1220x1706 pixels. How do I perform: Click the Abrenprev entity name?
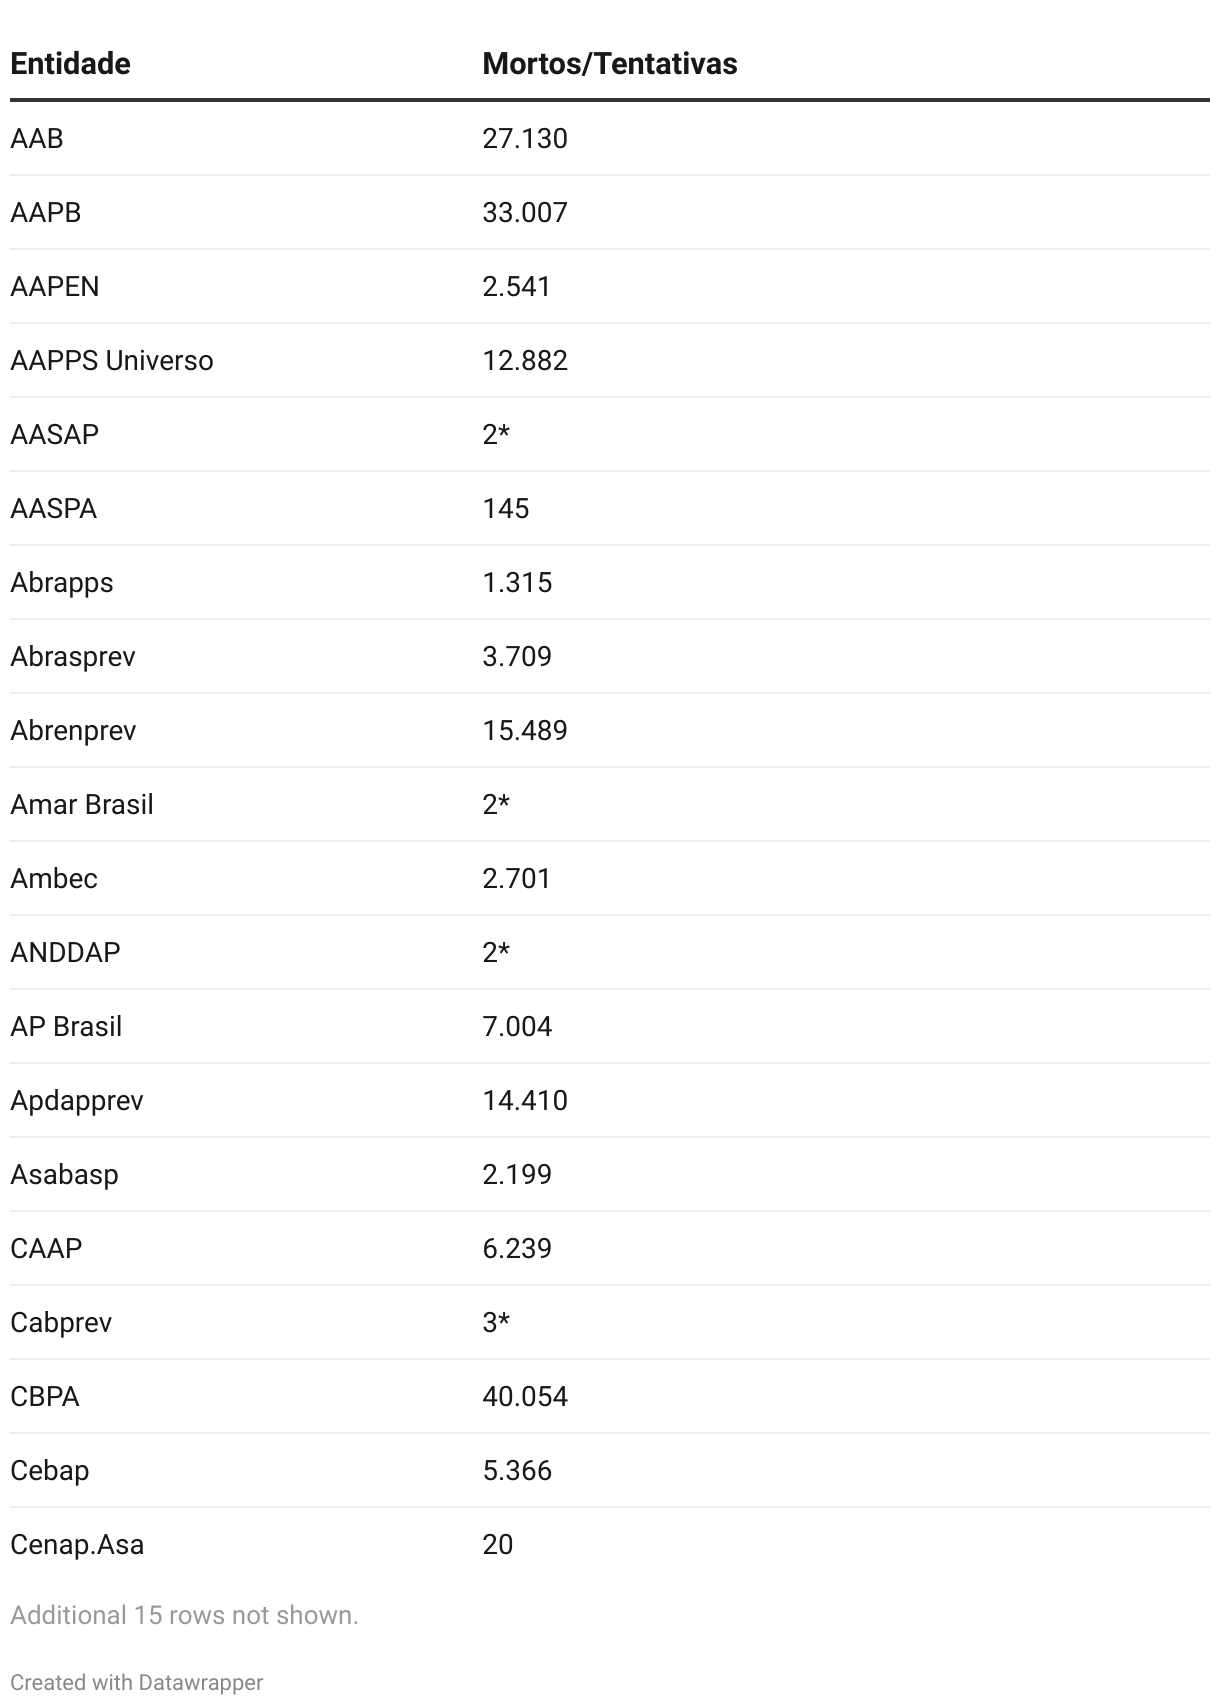point(73,730)
